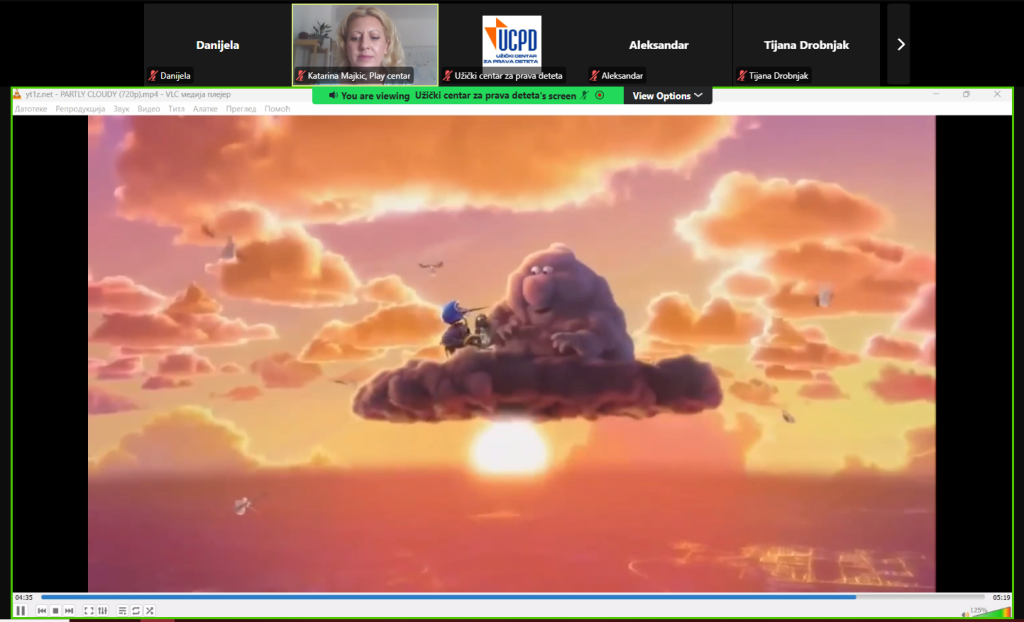1024x622 pixels.
Task: Open the Видео menu in VLC
Action: pos(149,109)
